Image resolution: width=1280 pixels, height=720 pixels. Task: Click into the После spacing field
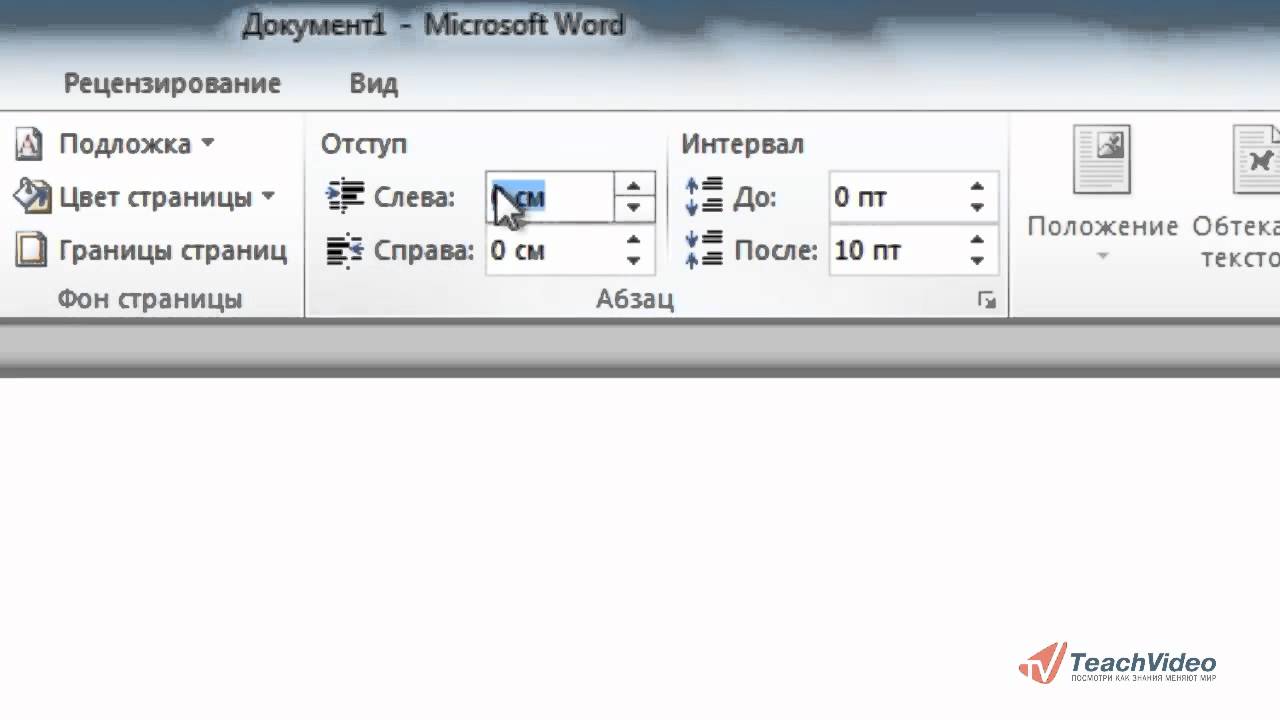[894, 250]
